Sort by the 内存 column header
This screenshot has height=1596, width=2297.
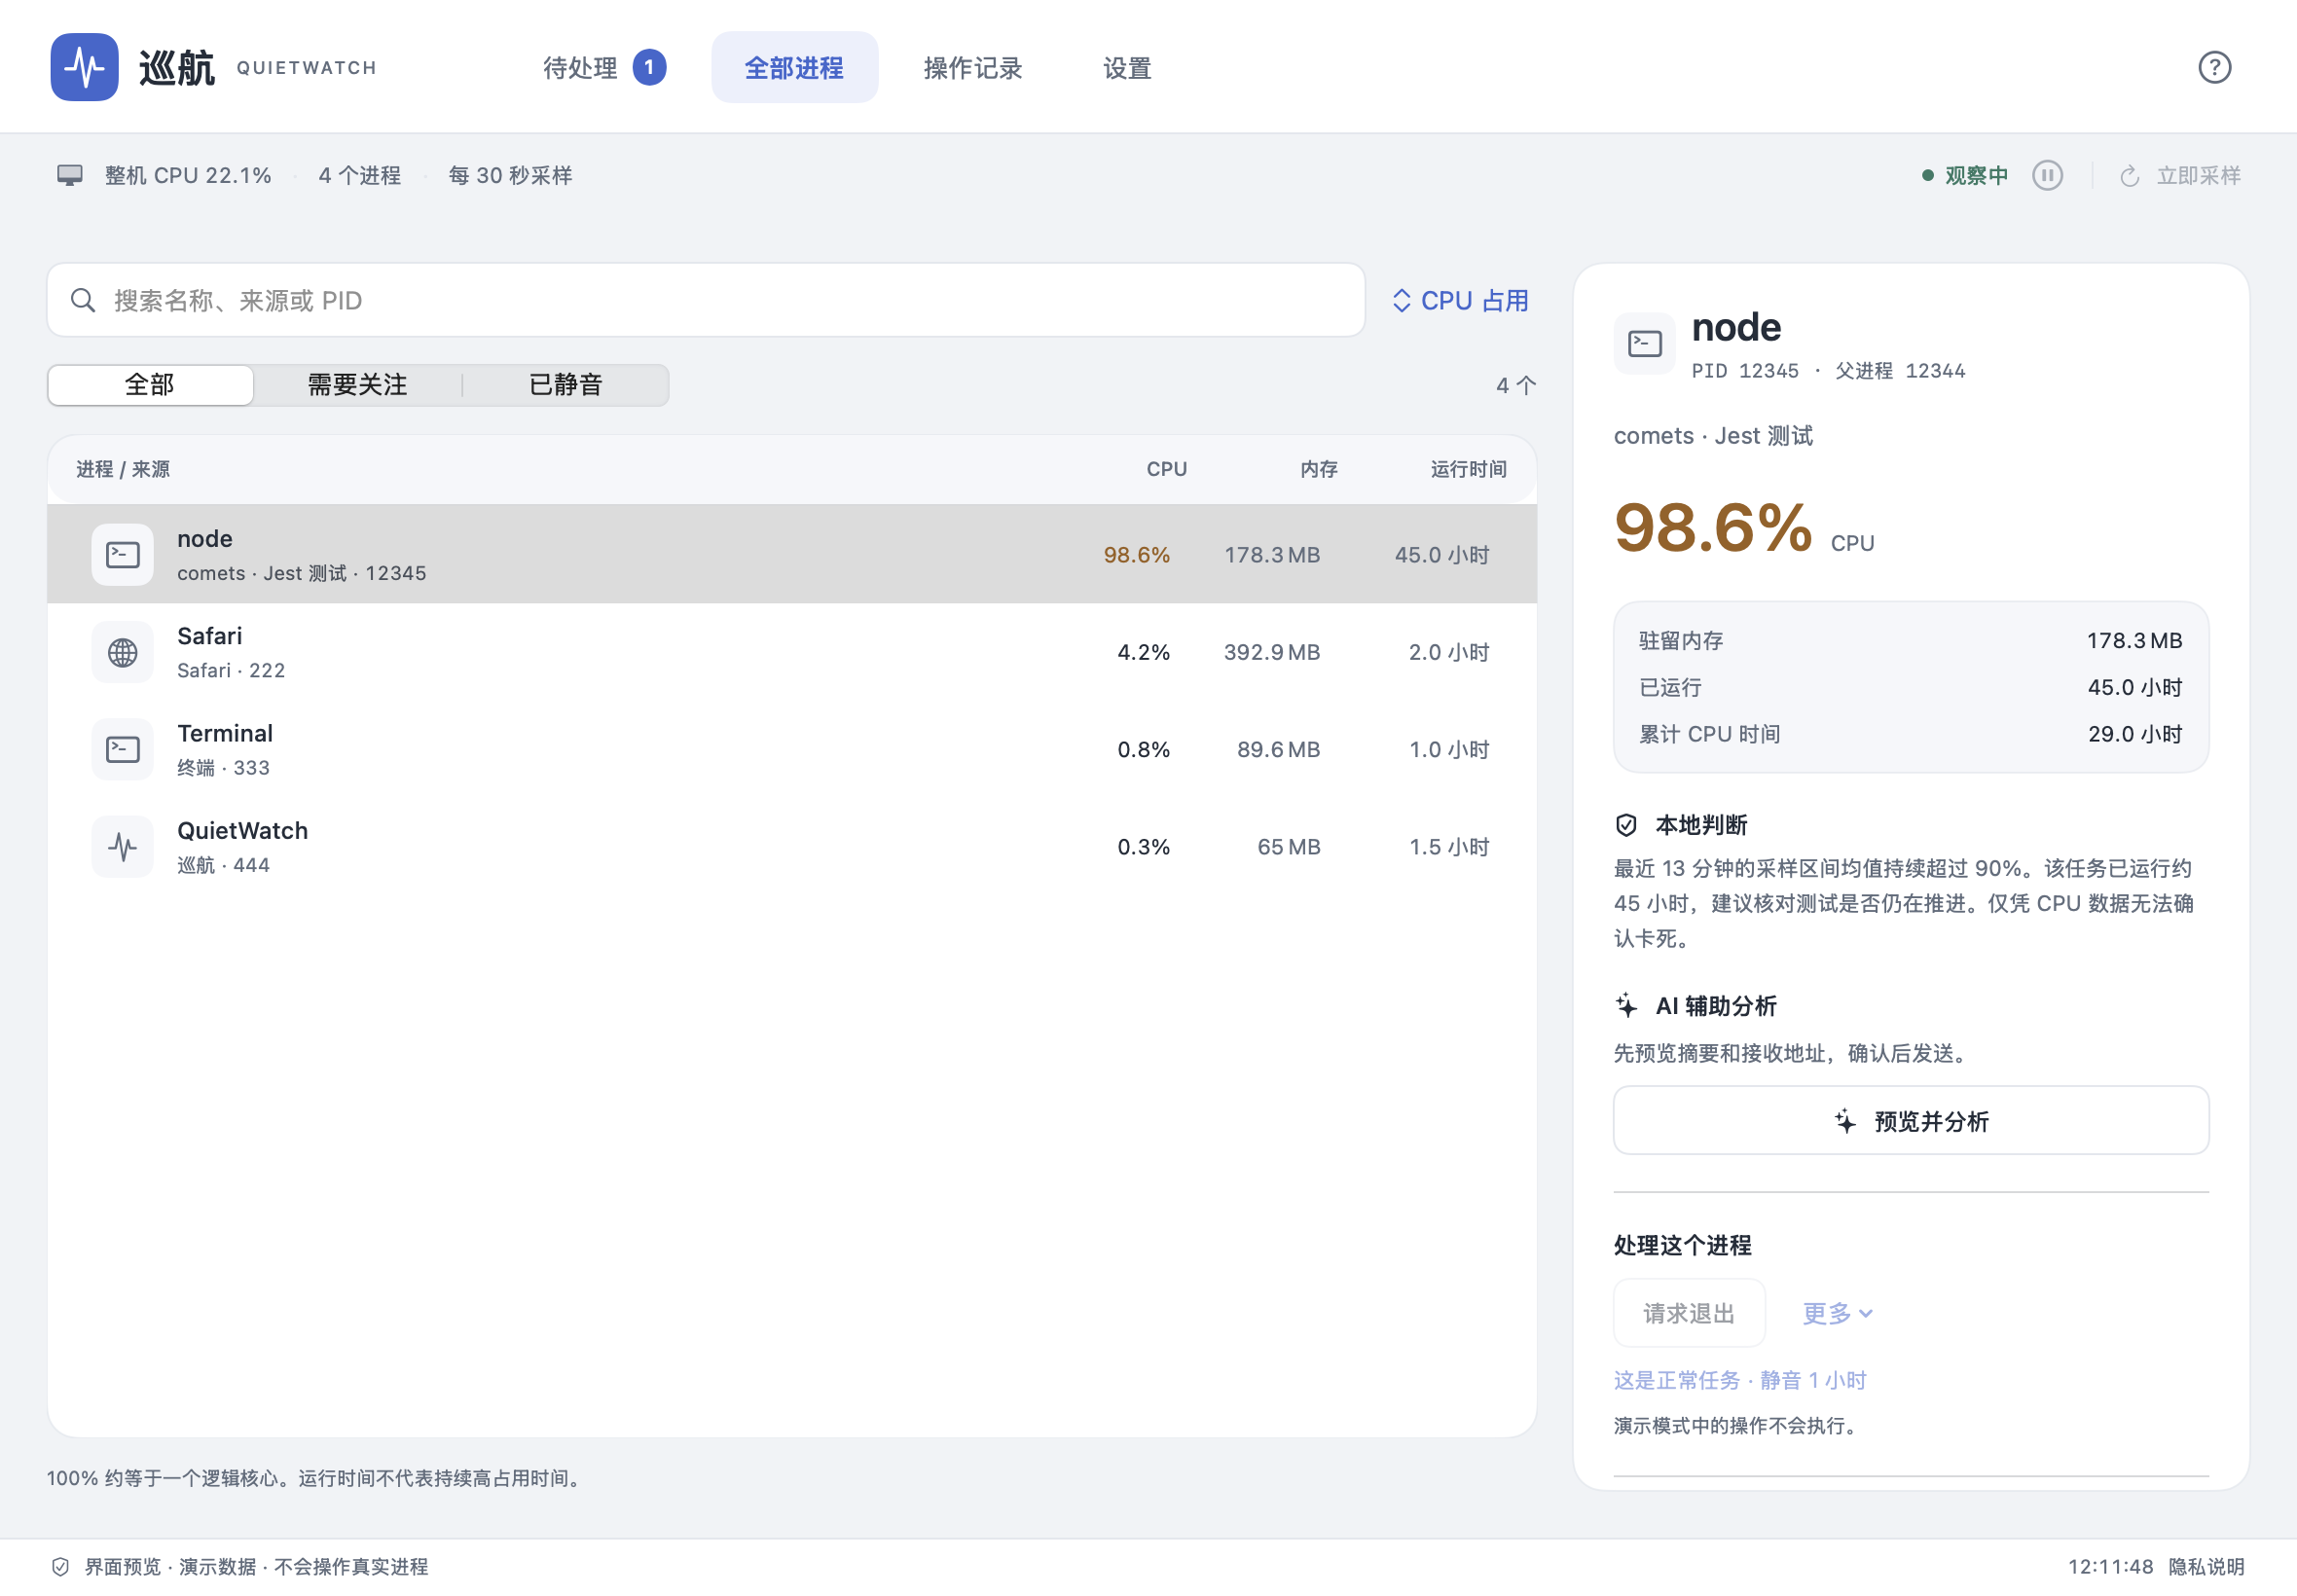[x=1318, y=469]
